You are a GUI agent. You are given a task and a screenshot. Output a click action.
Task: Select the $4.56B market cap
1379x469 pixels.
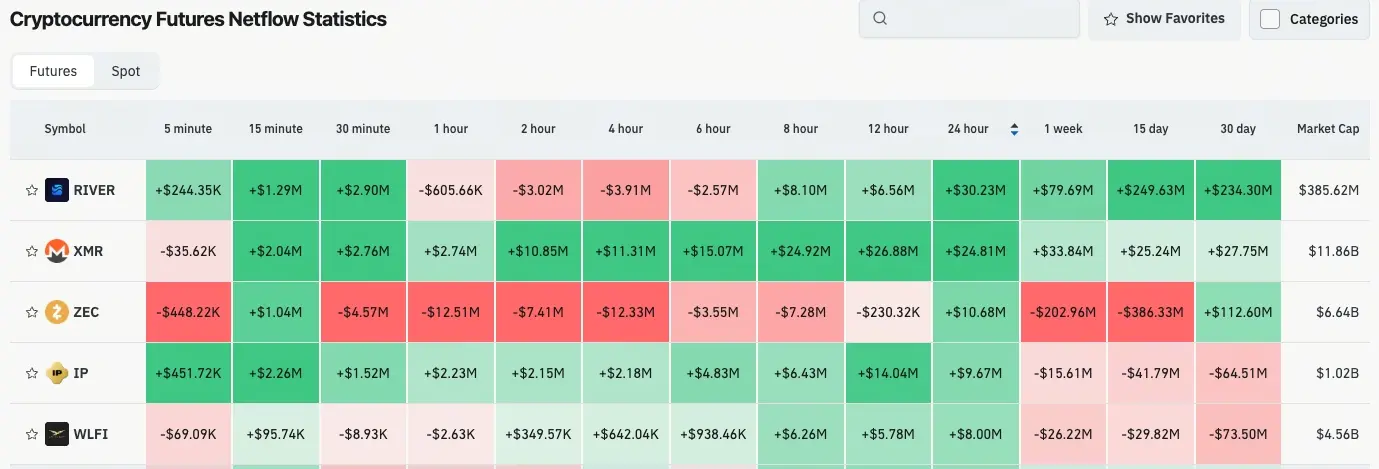pyautogui.click(x=1337, y=434)
